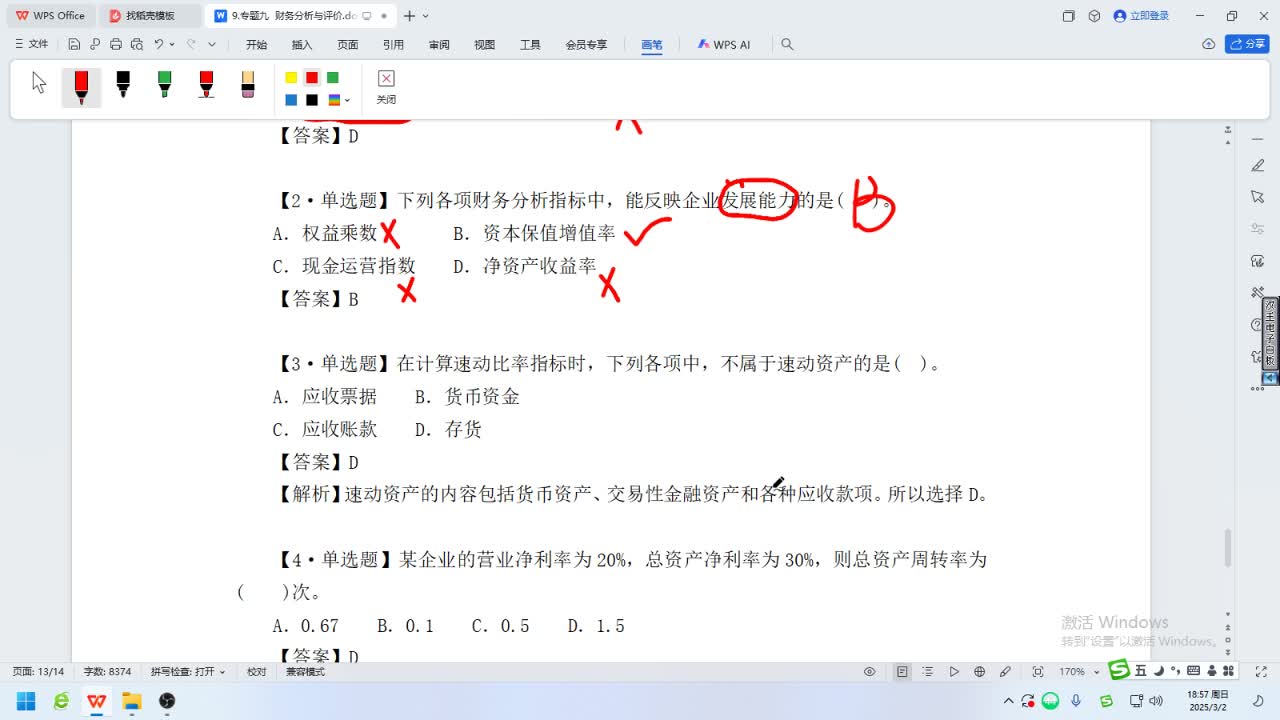
Task: Click the cube icon in title bar
Action: coord(1094,16)
